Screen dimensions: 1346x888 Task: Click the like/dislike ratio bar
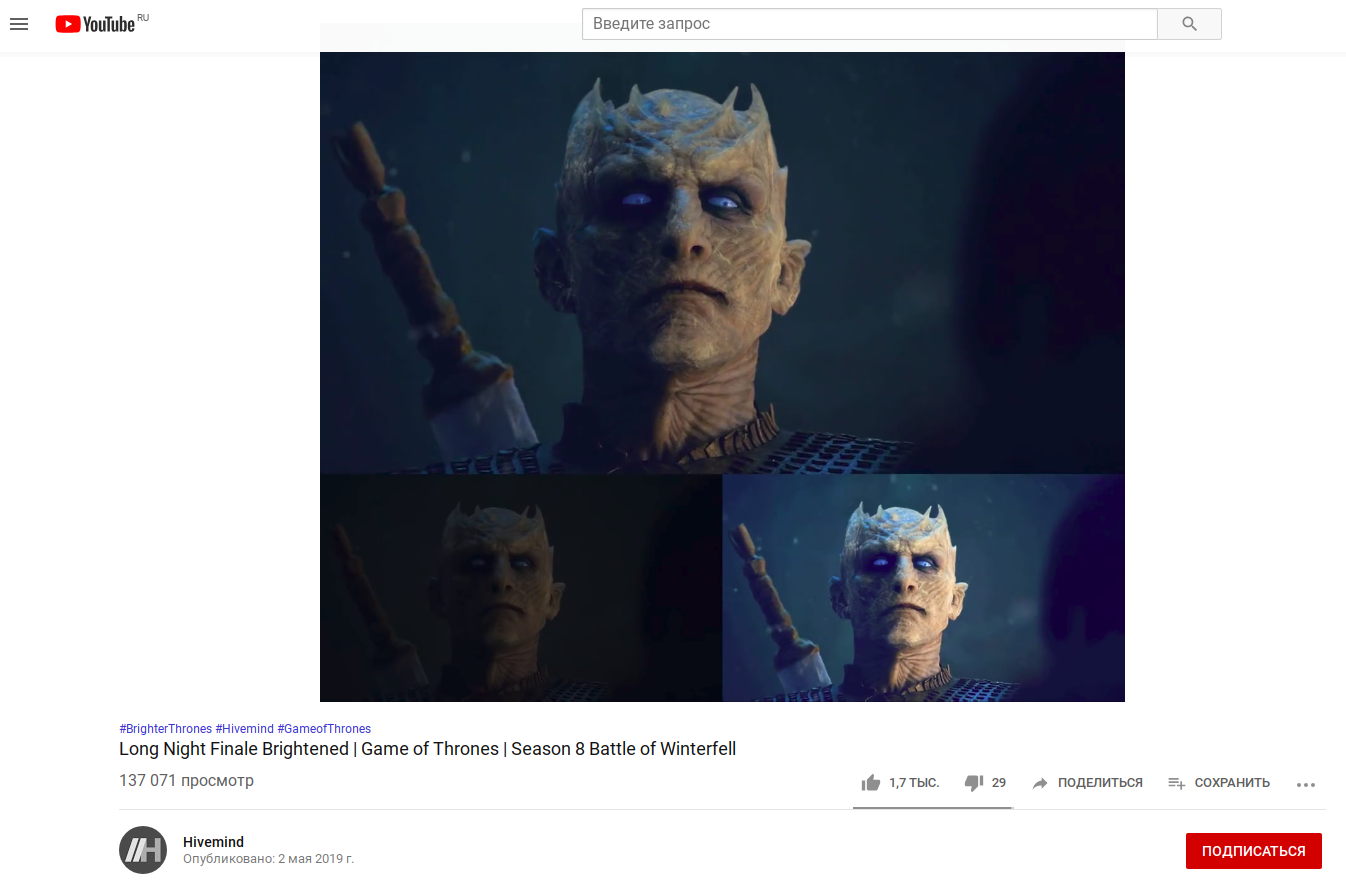[x=933, y=807]
